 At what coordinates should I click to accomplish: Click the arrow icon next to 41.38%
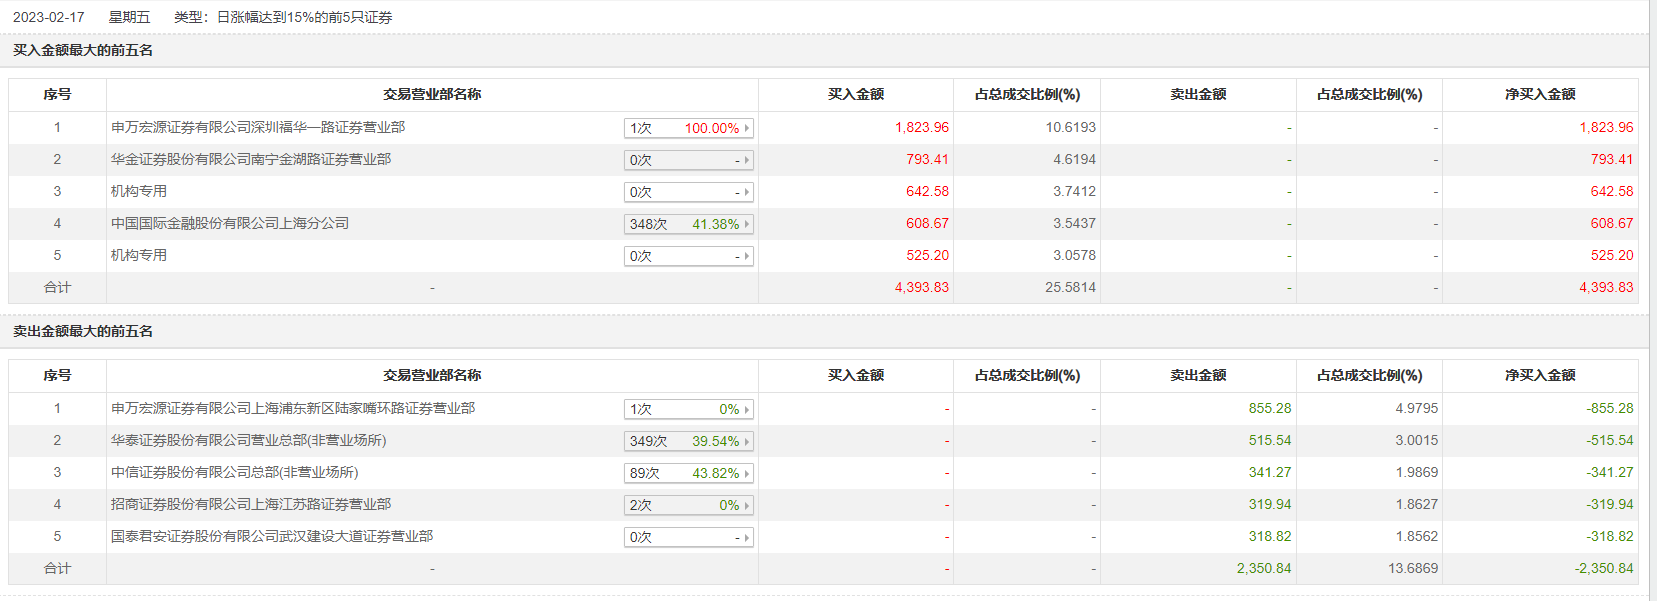click(x=746, y=224)
